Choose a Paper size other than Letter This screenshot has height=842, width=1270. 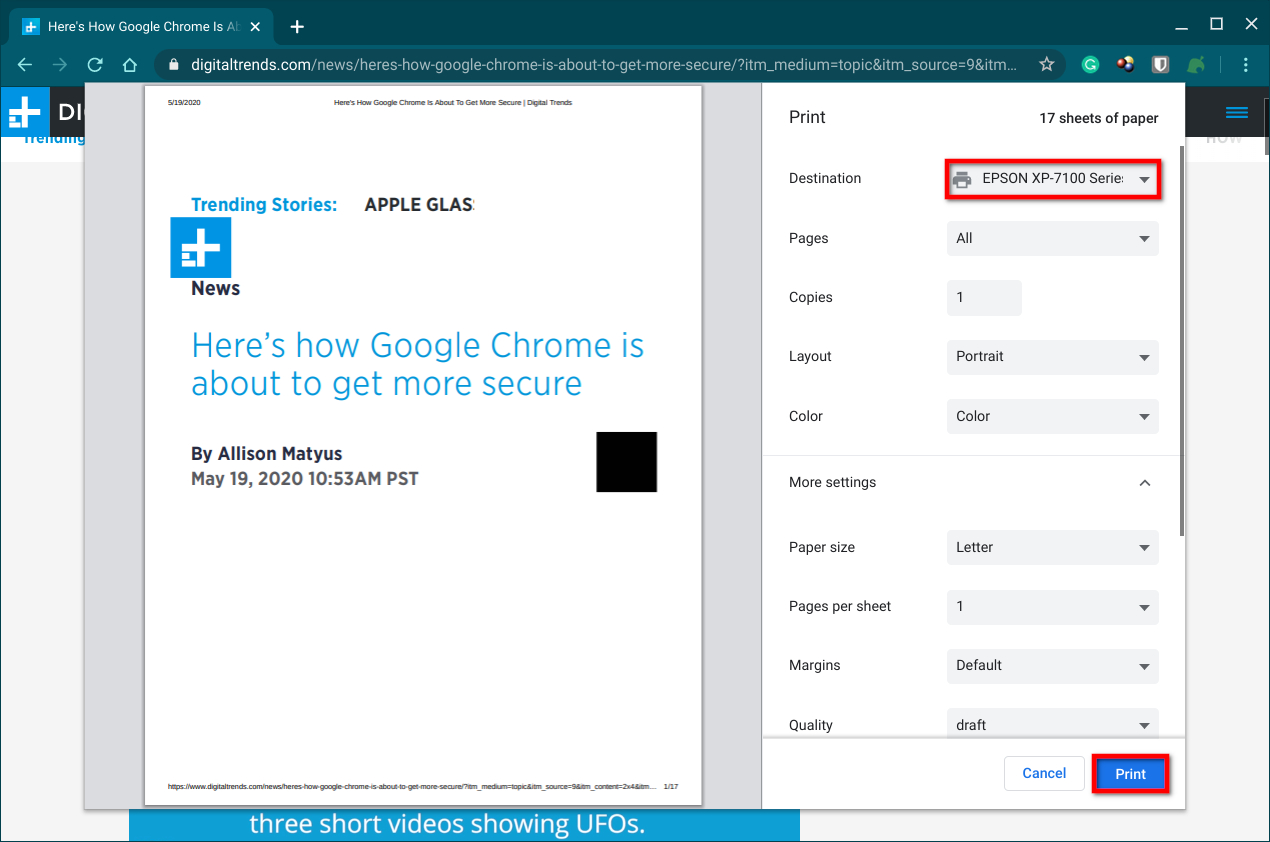1053,547
